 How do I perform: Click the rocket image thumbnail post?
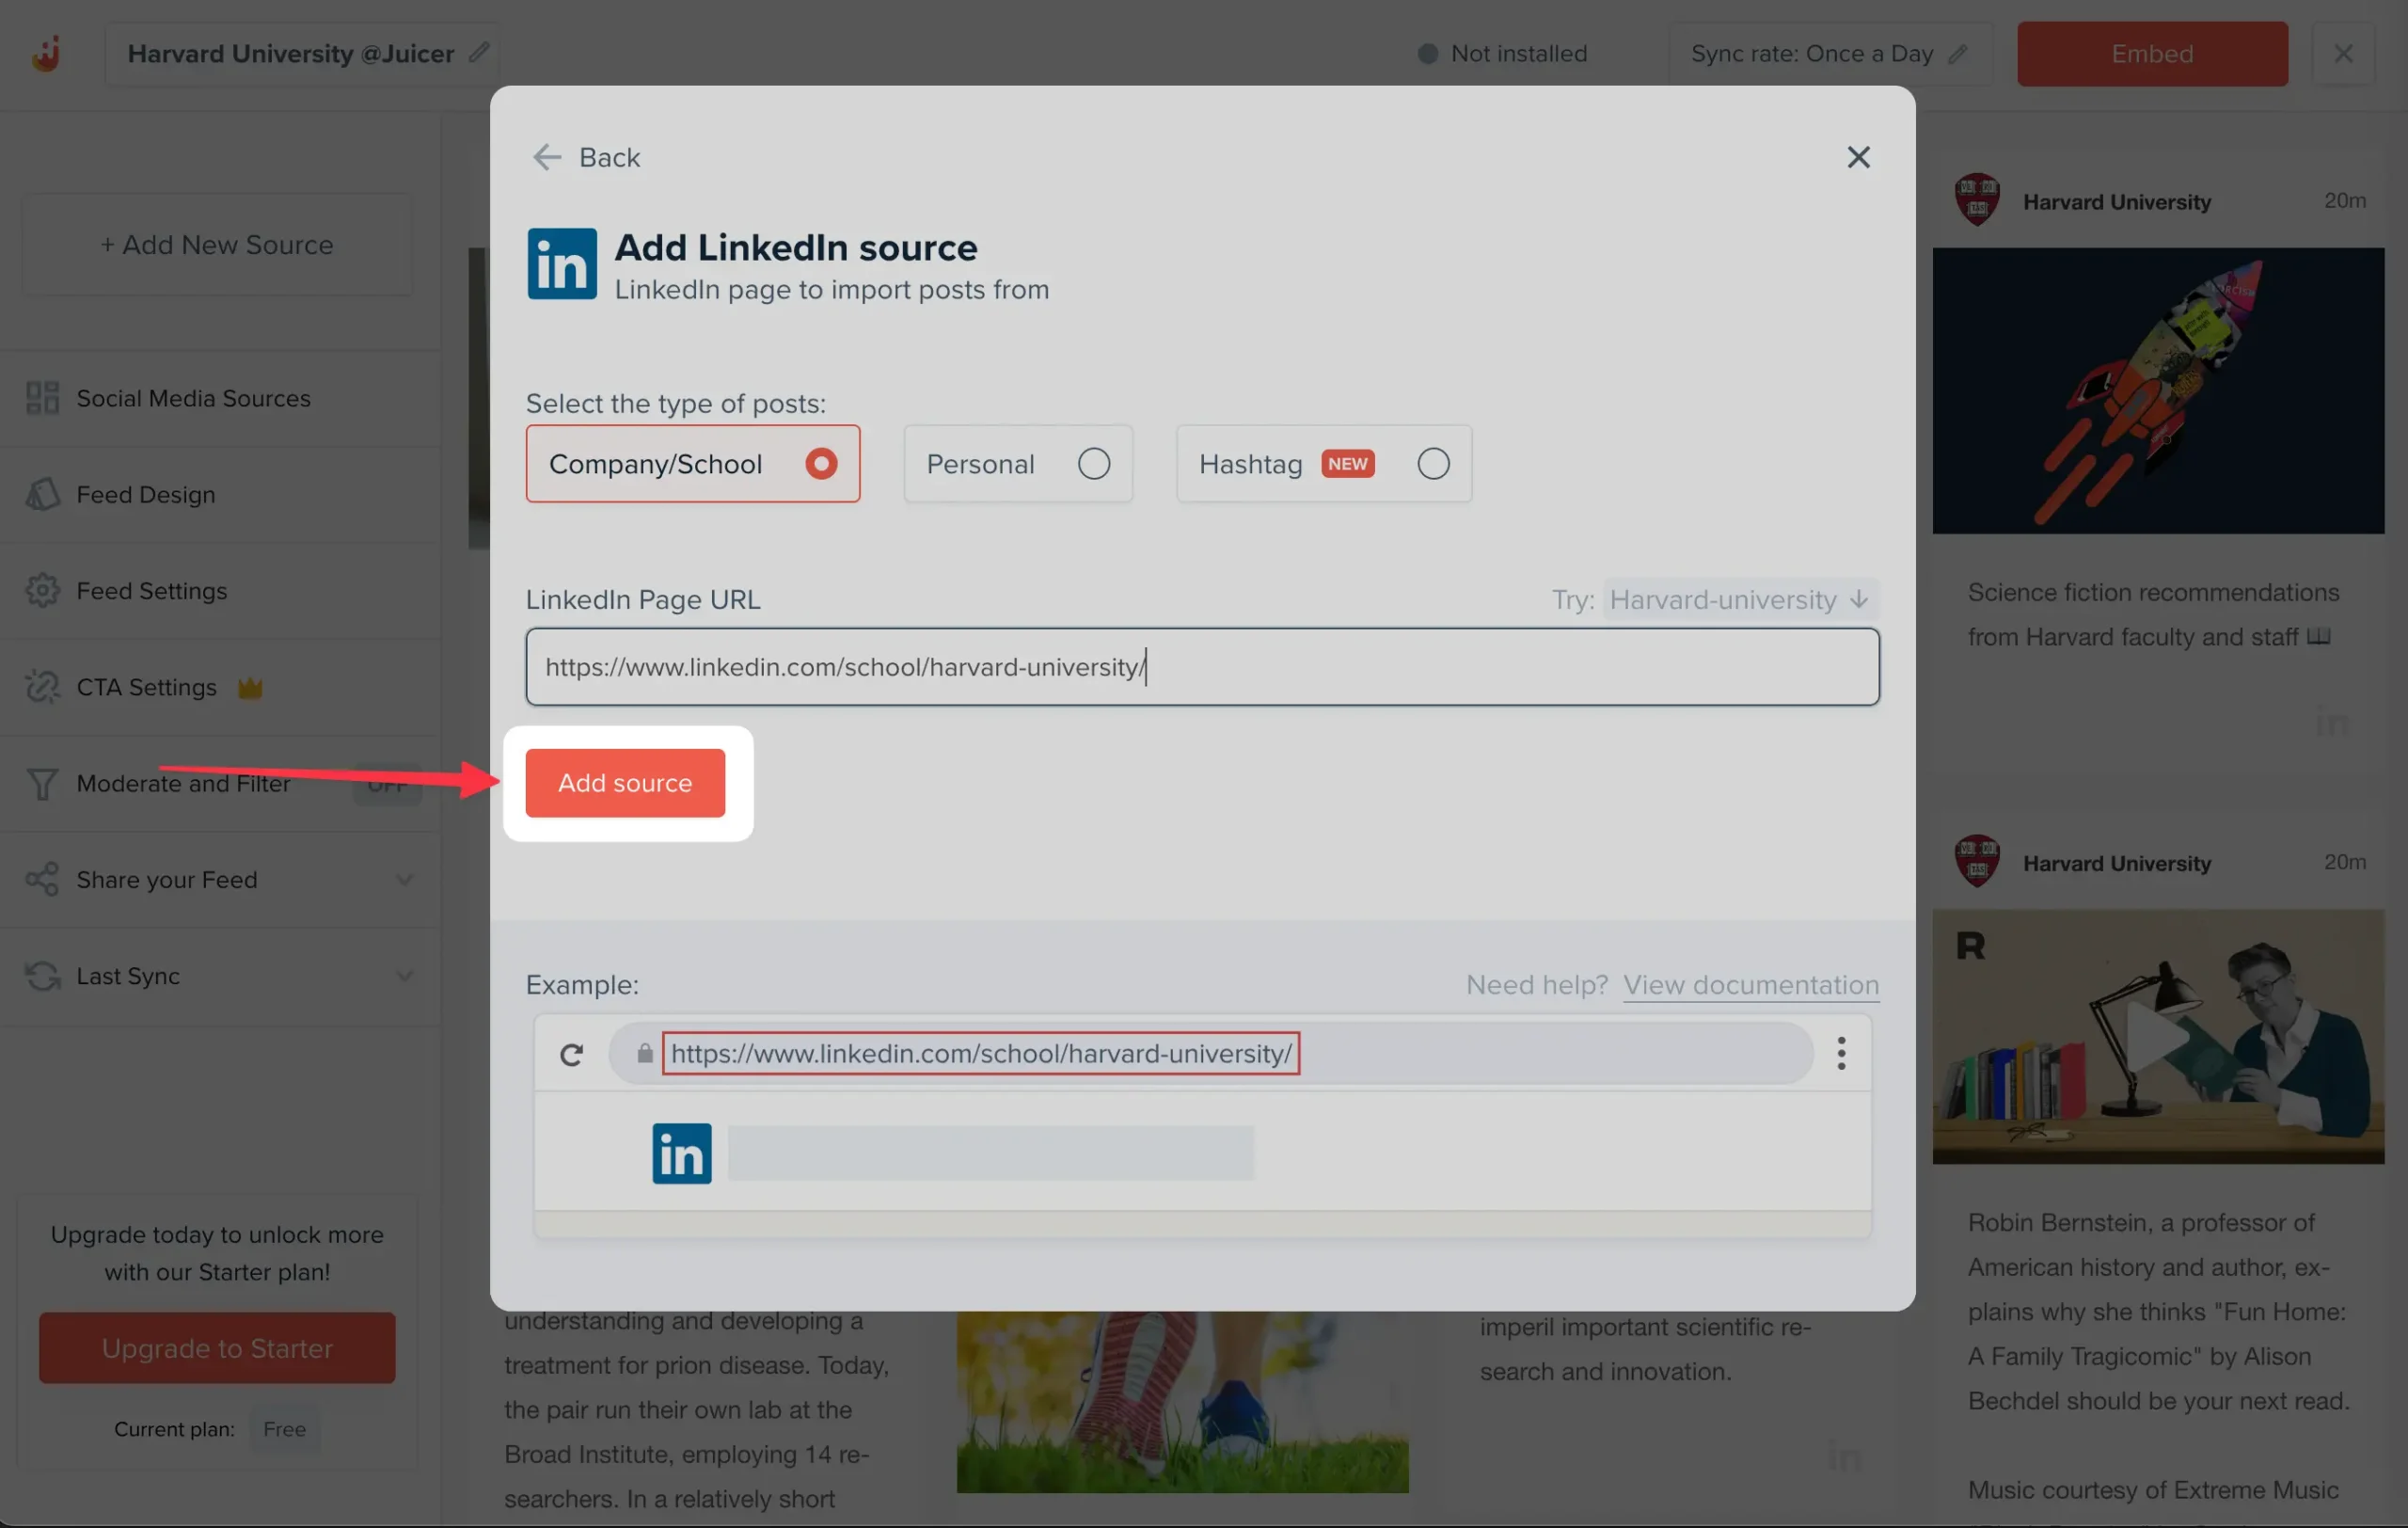point(2158,391)
